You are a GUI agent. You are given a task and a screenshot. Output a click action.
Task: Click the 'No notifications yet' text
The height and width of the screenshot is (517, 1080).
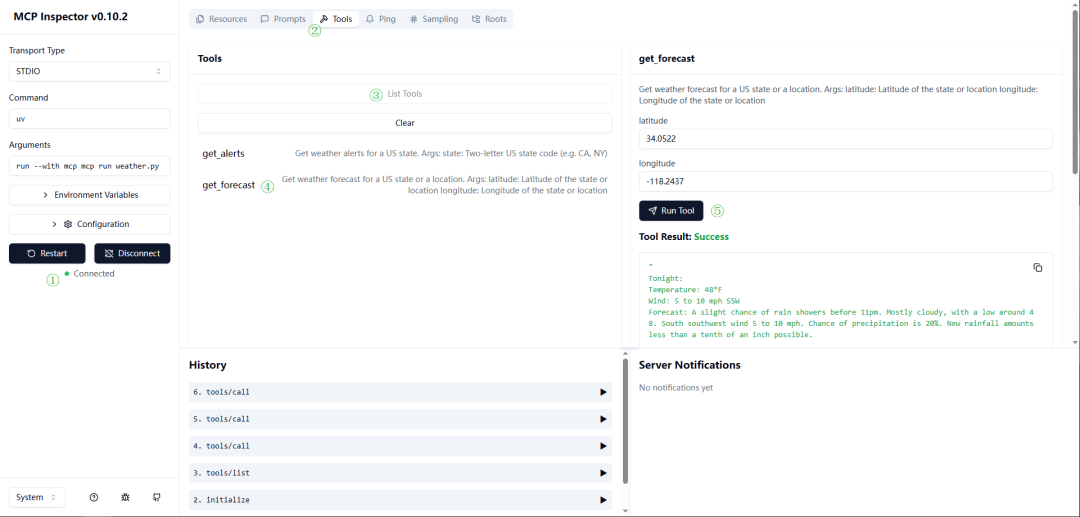(676, 388)
